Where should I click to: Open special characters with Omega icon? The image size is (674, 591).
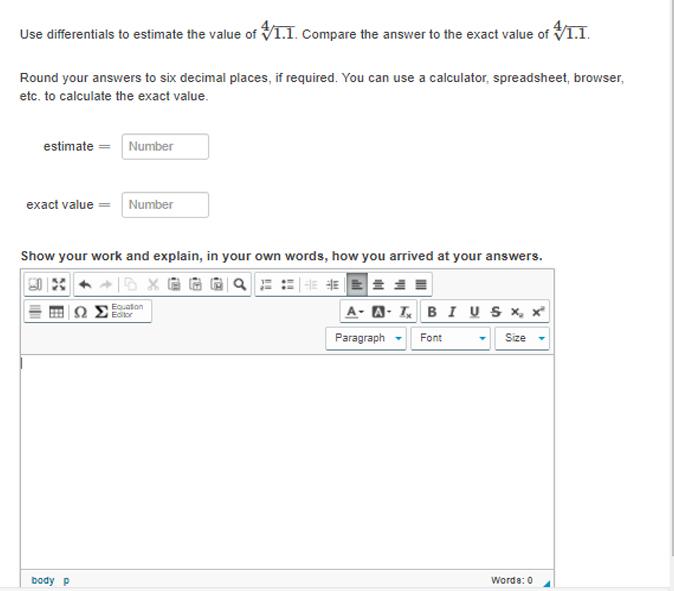[x=80, y=312]
